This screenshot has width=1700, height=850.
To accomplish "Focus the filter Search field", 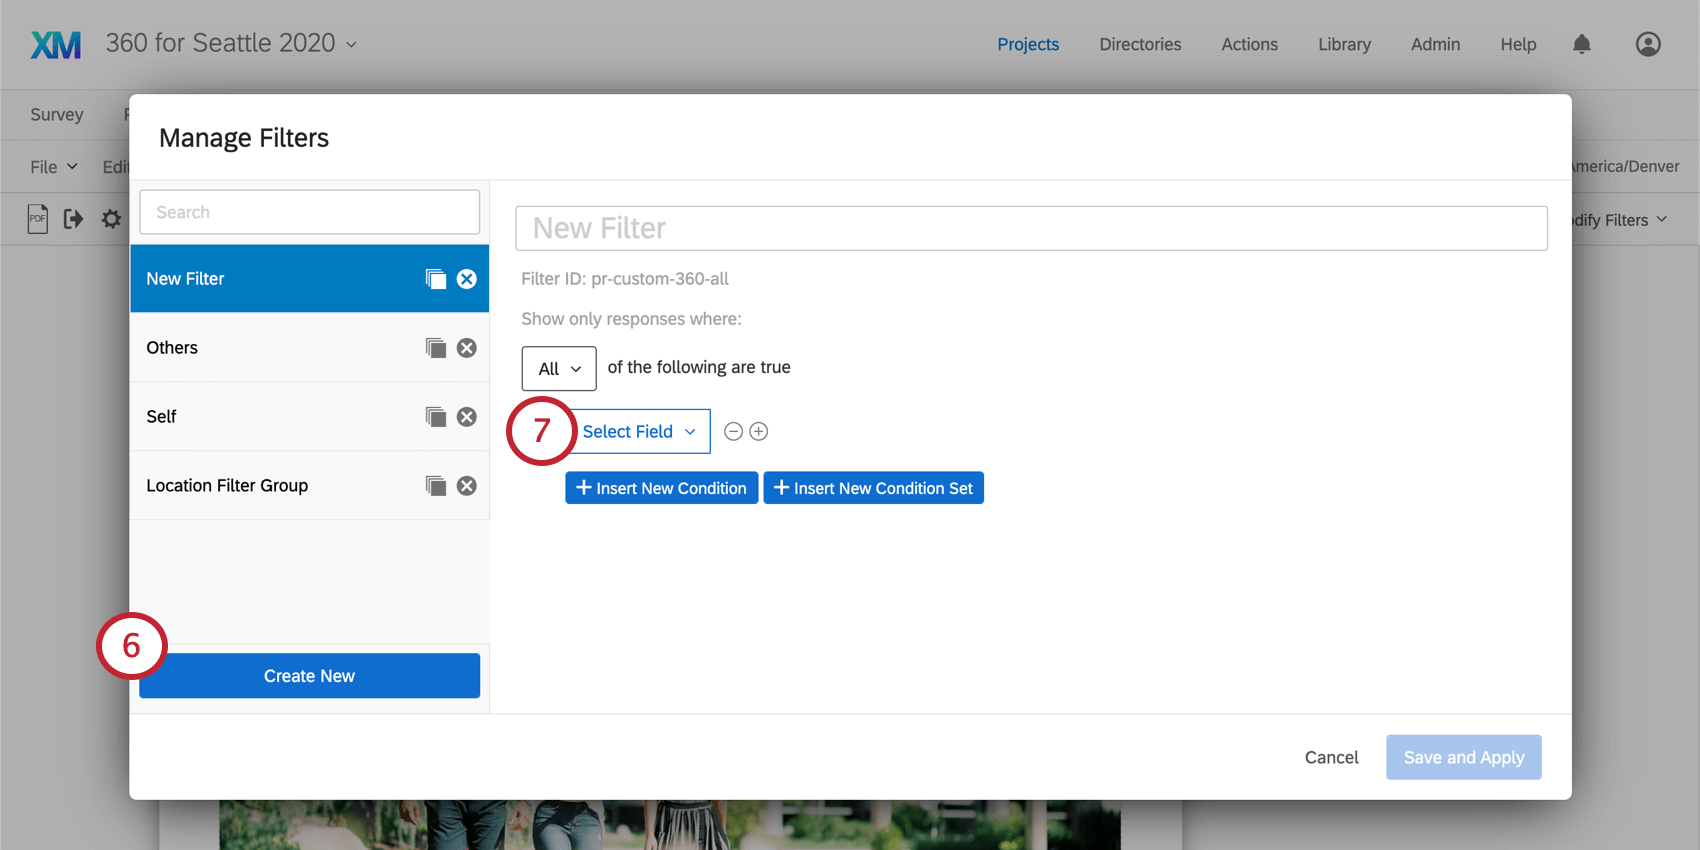I will pos(310,212).
